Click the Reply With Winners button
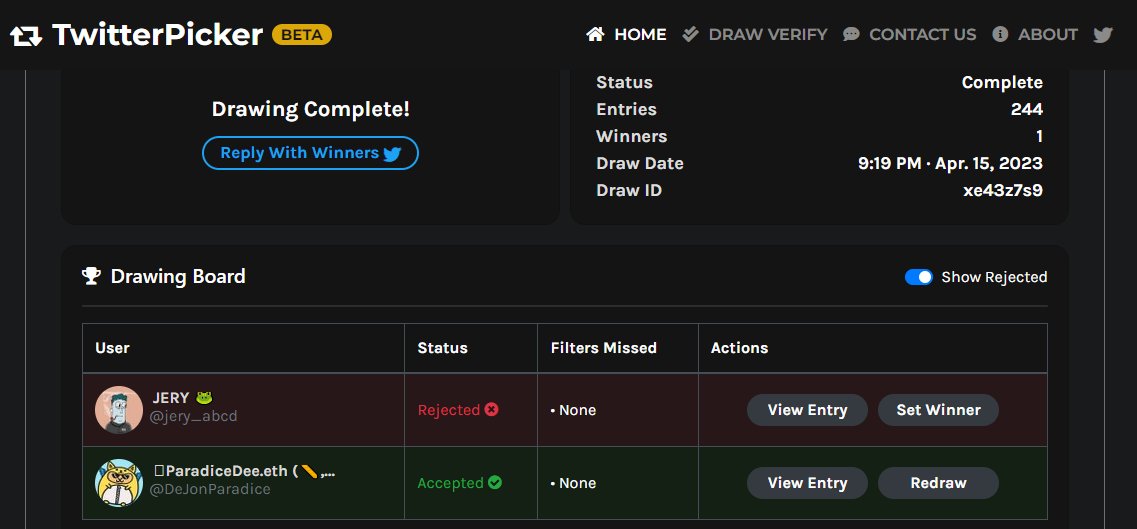 310,153
